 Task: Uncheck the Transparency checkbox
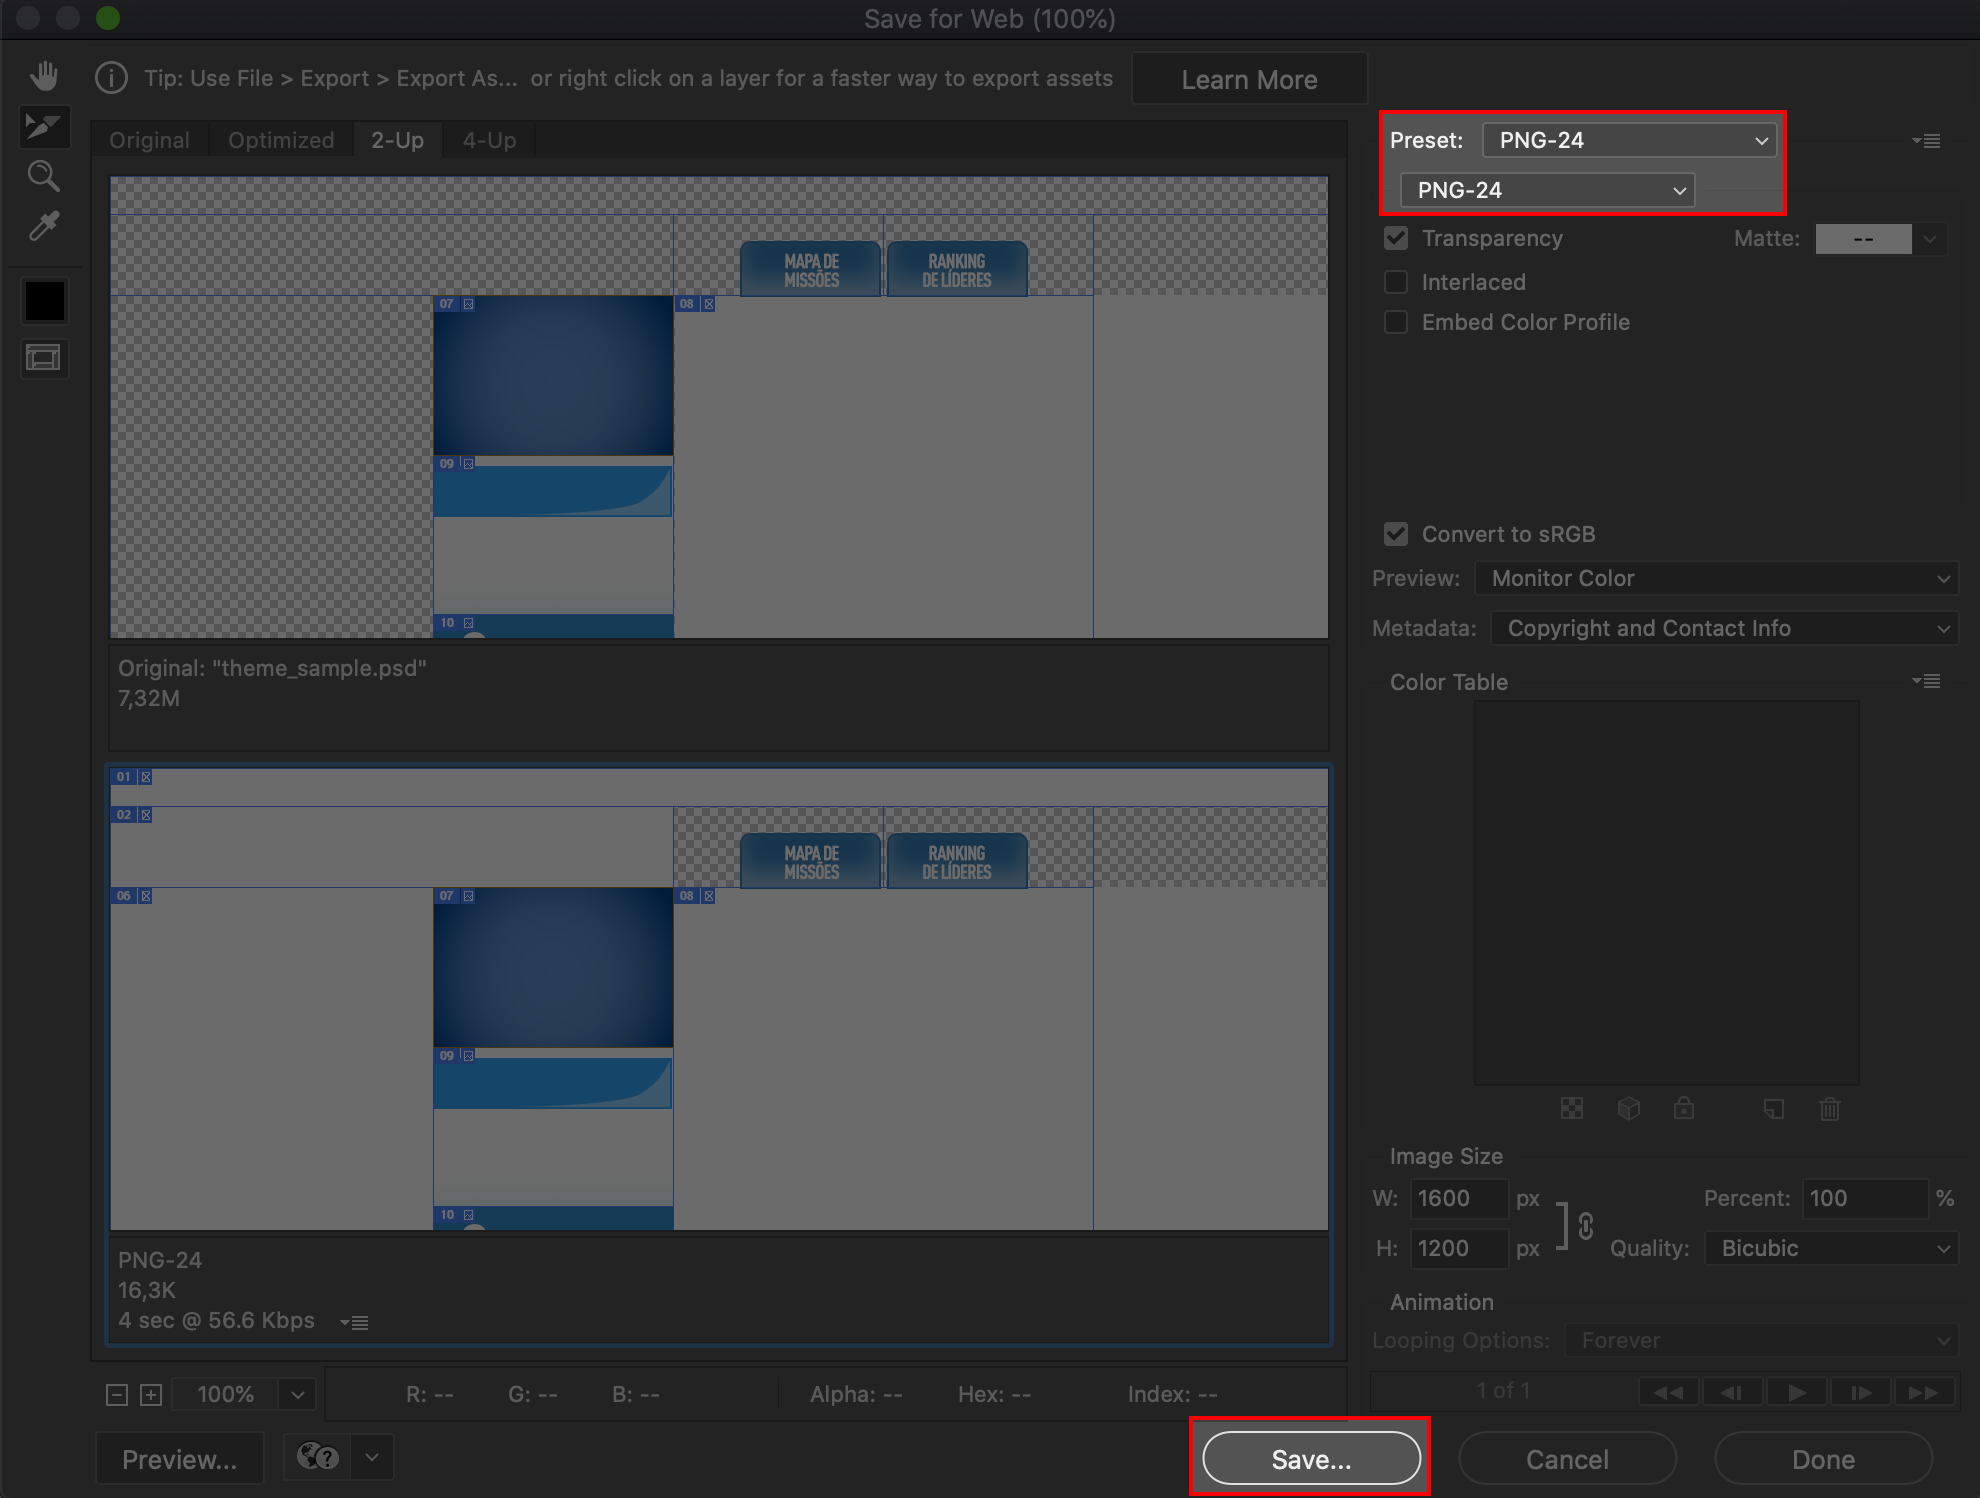tap(1396, 238)
